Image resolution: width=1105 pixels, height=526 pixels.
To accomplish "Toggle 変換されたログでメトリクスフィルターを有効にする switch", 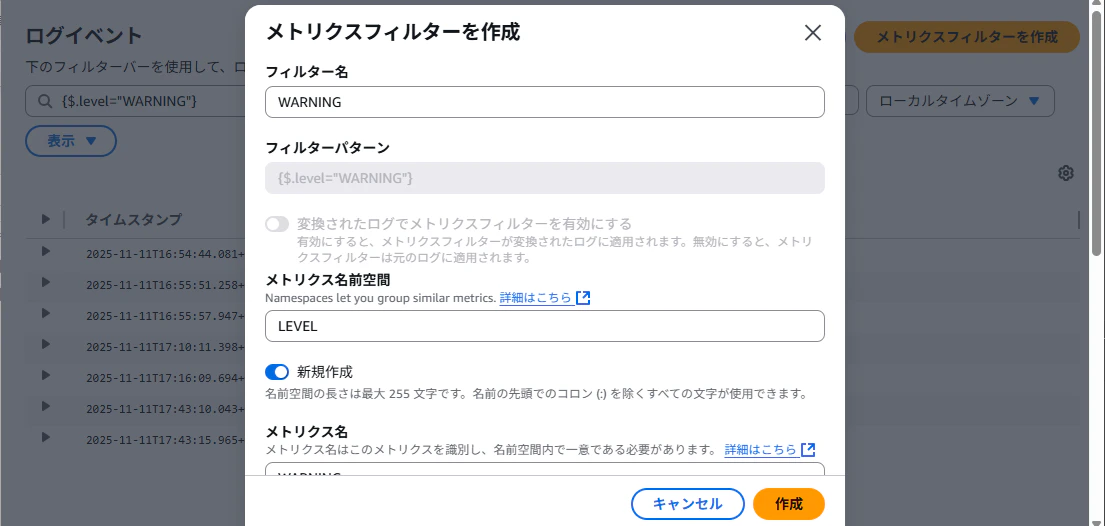I will [277, 224].
